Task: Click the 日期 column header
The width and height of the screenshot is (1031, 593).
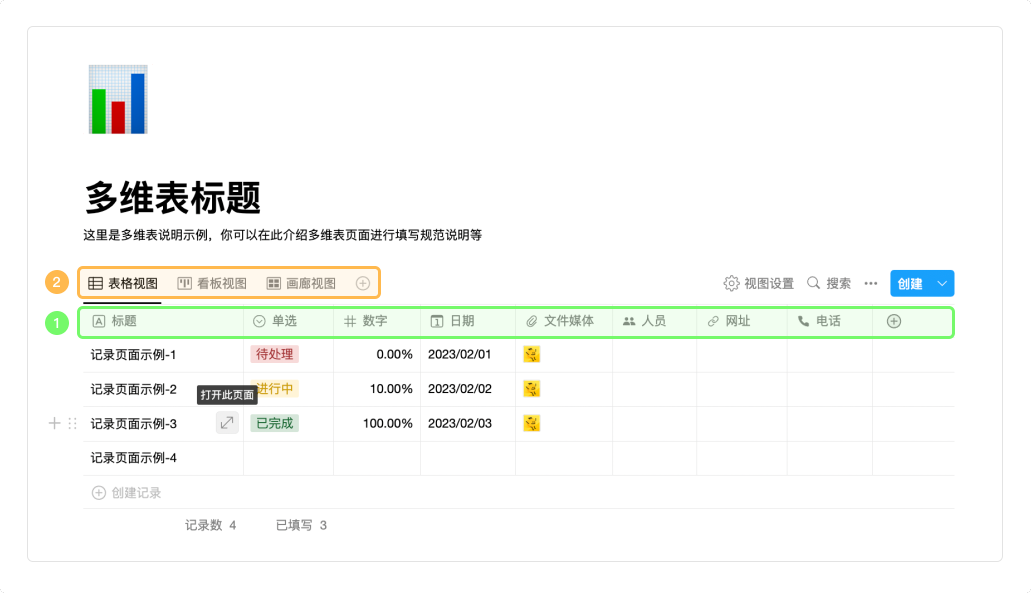Action: click(x=468, y=321)
